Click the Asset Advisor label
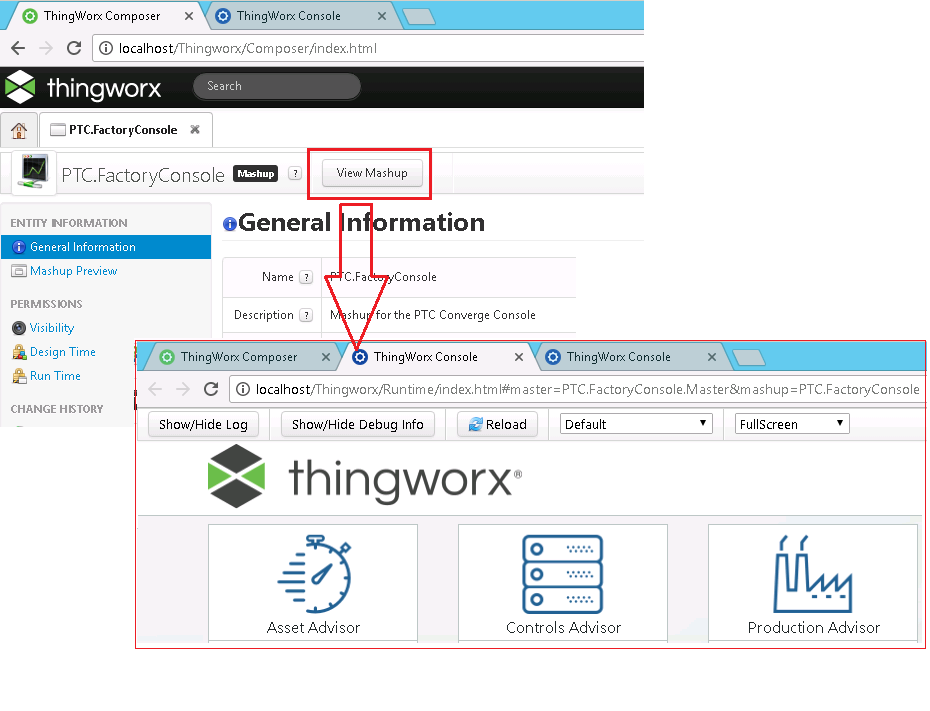 [x=313, y=627]
